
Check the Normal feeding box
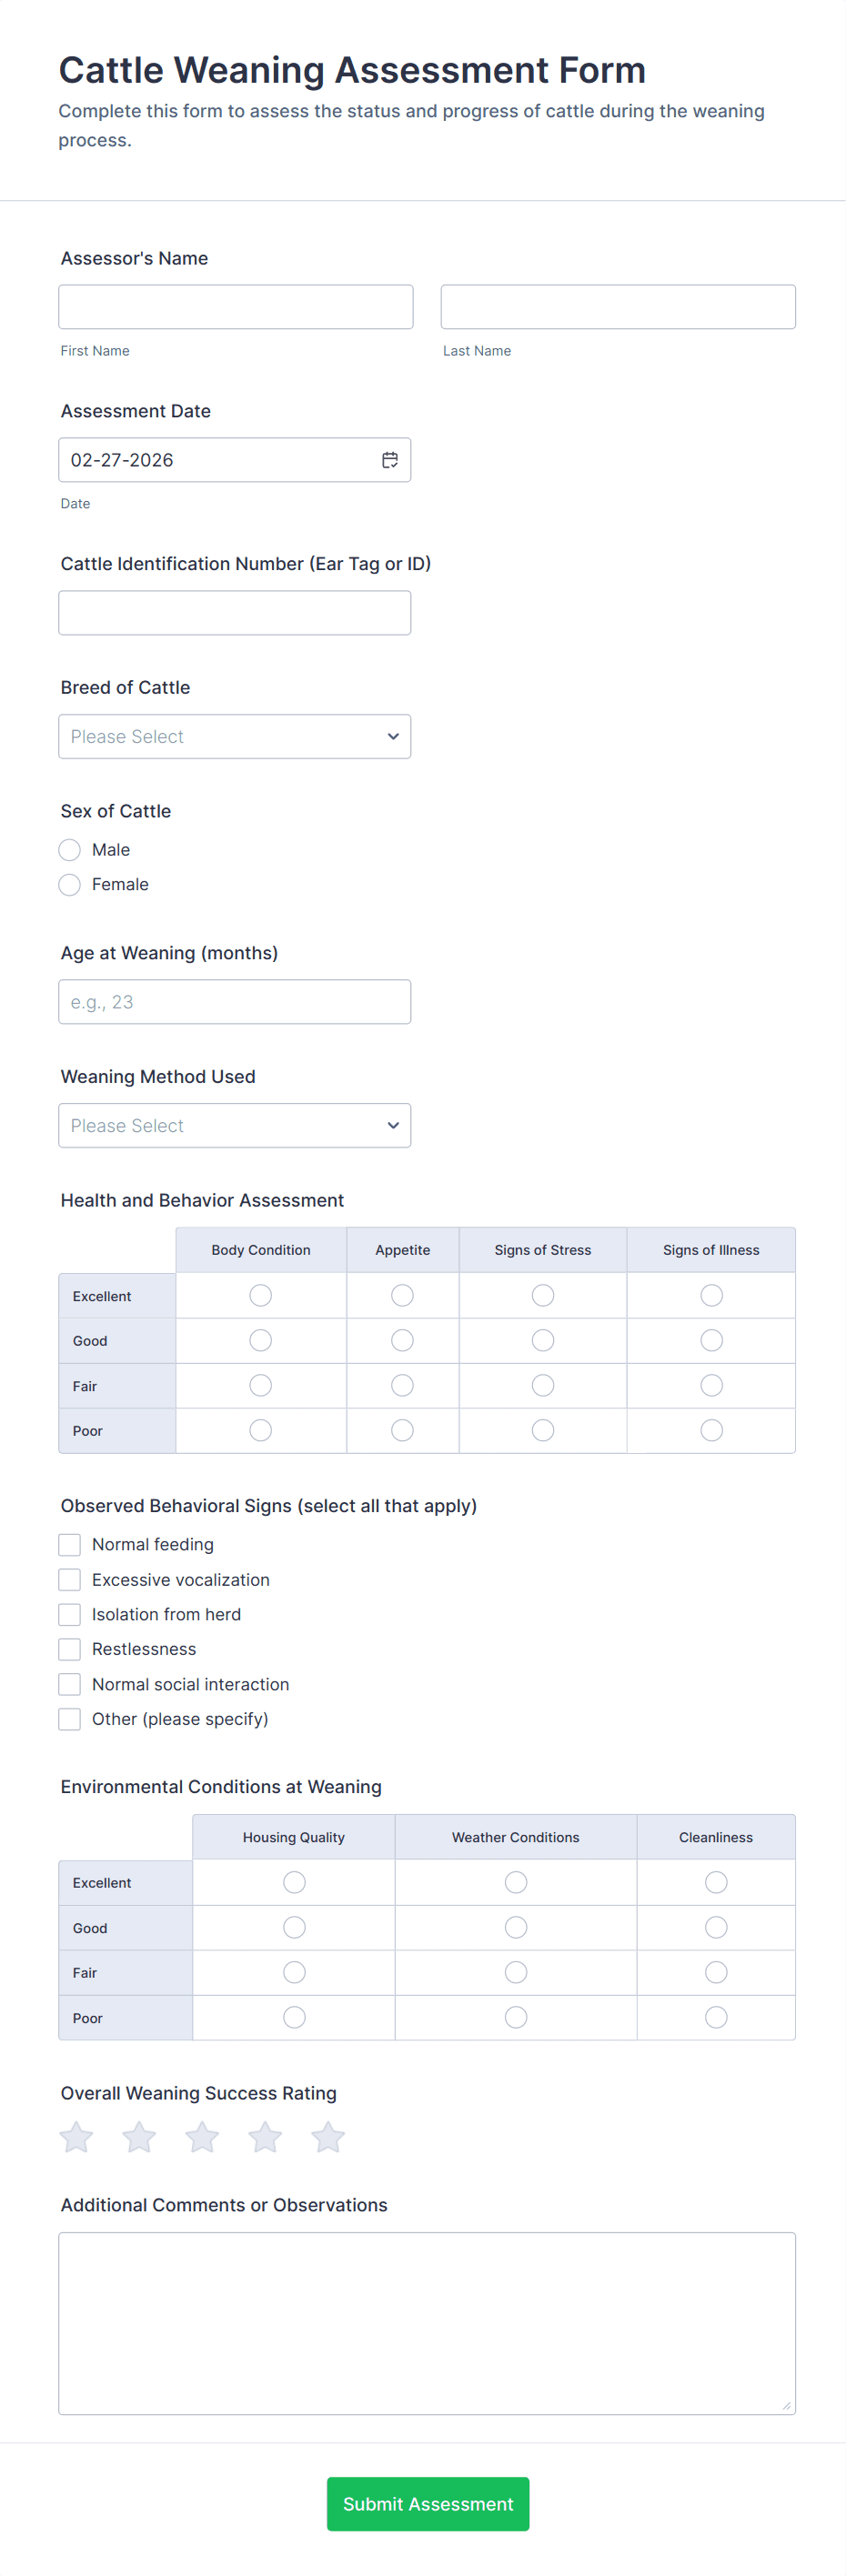(69, 1545)
